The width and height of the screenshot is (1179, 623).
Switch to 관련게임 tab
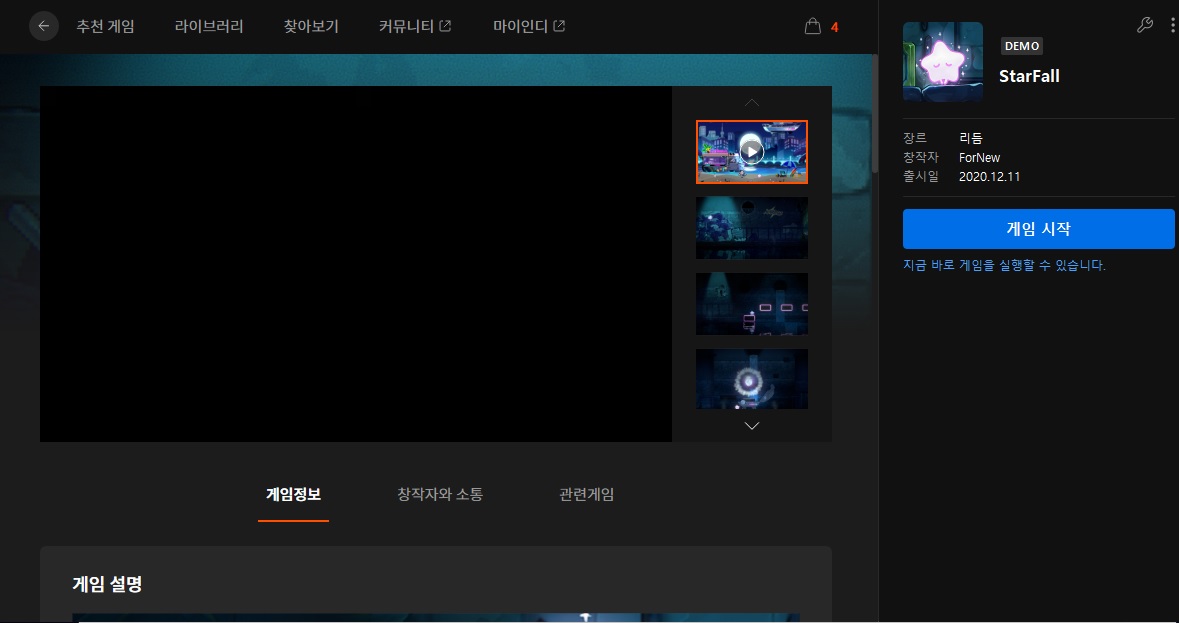[x=587, y=494]
